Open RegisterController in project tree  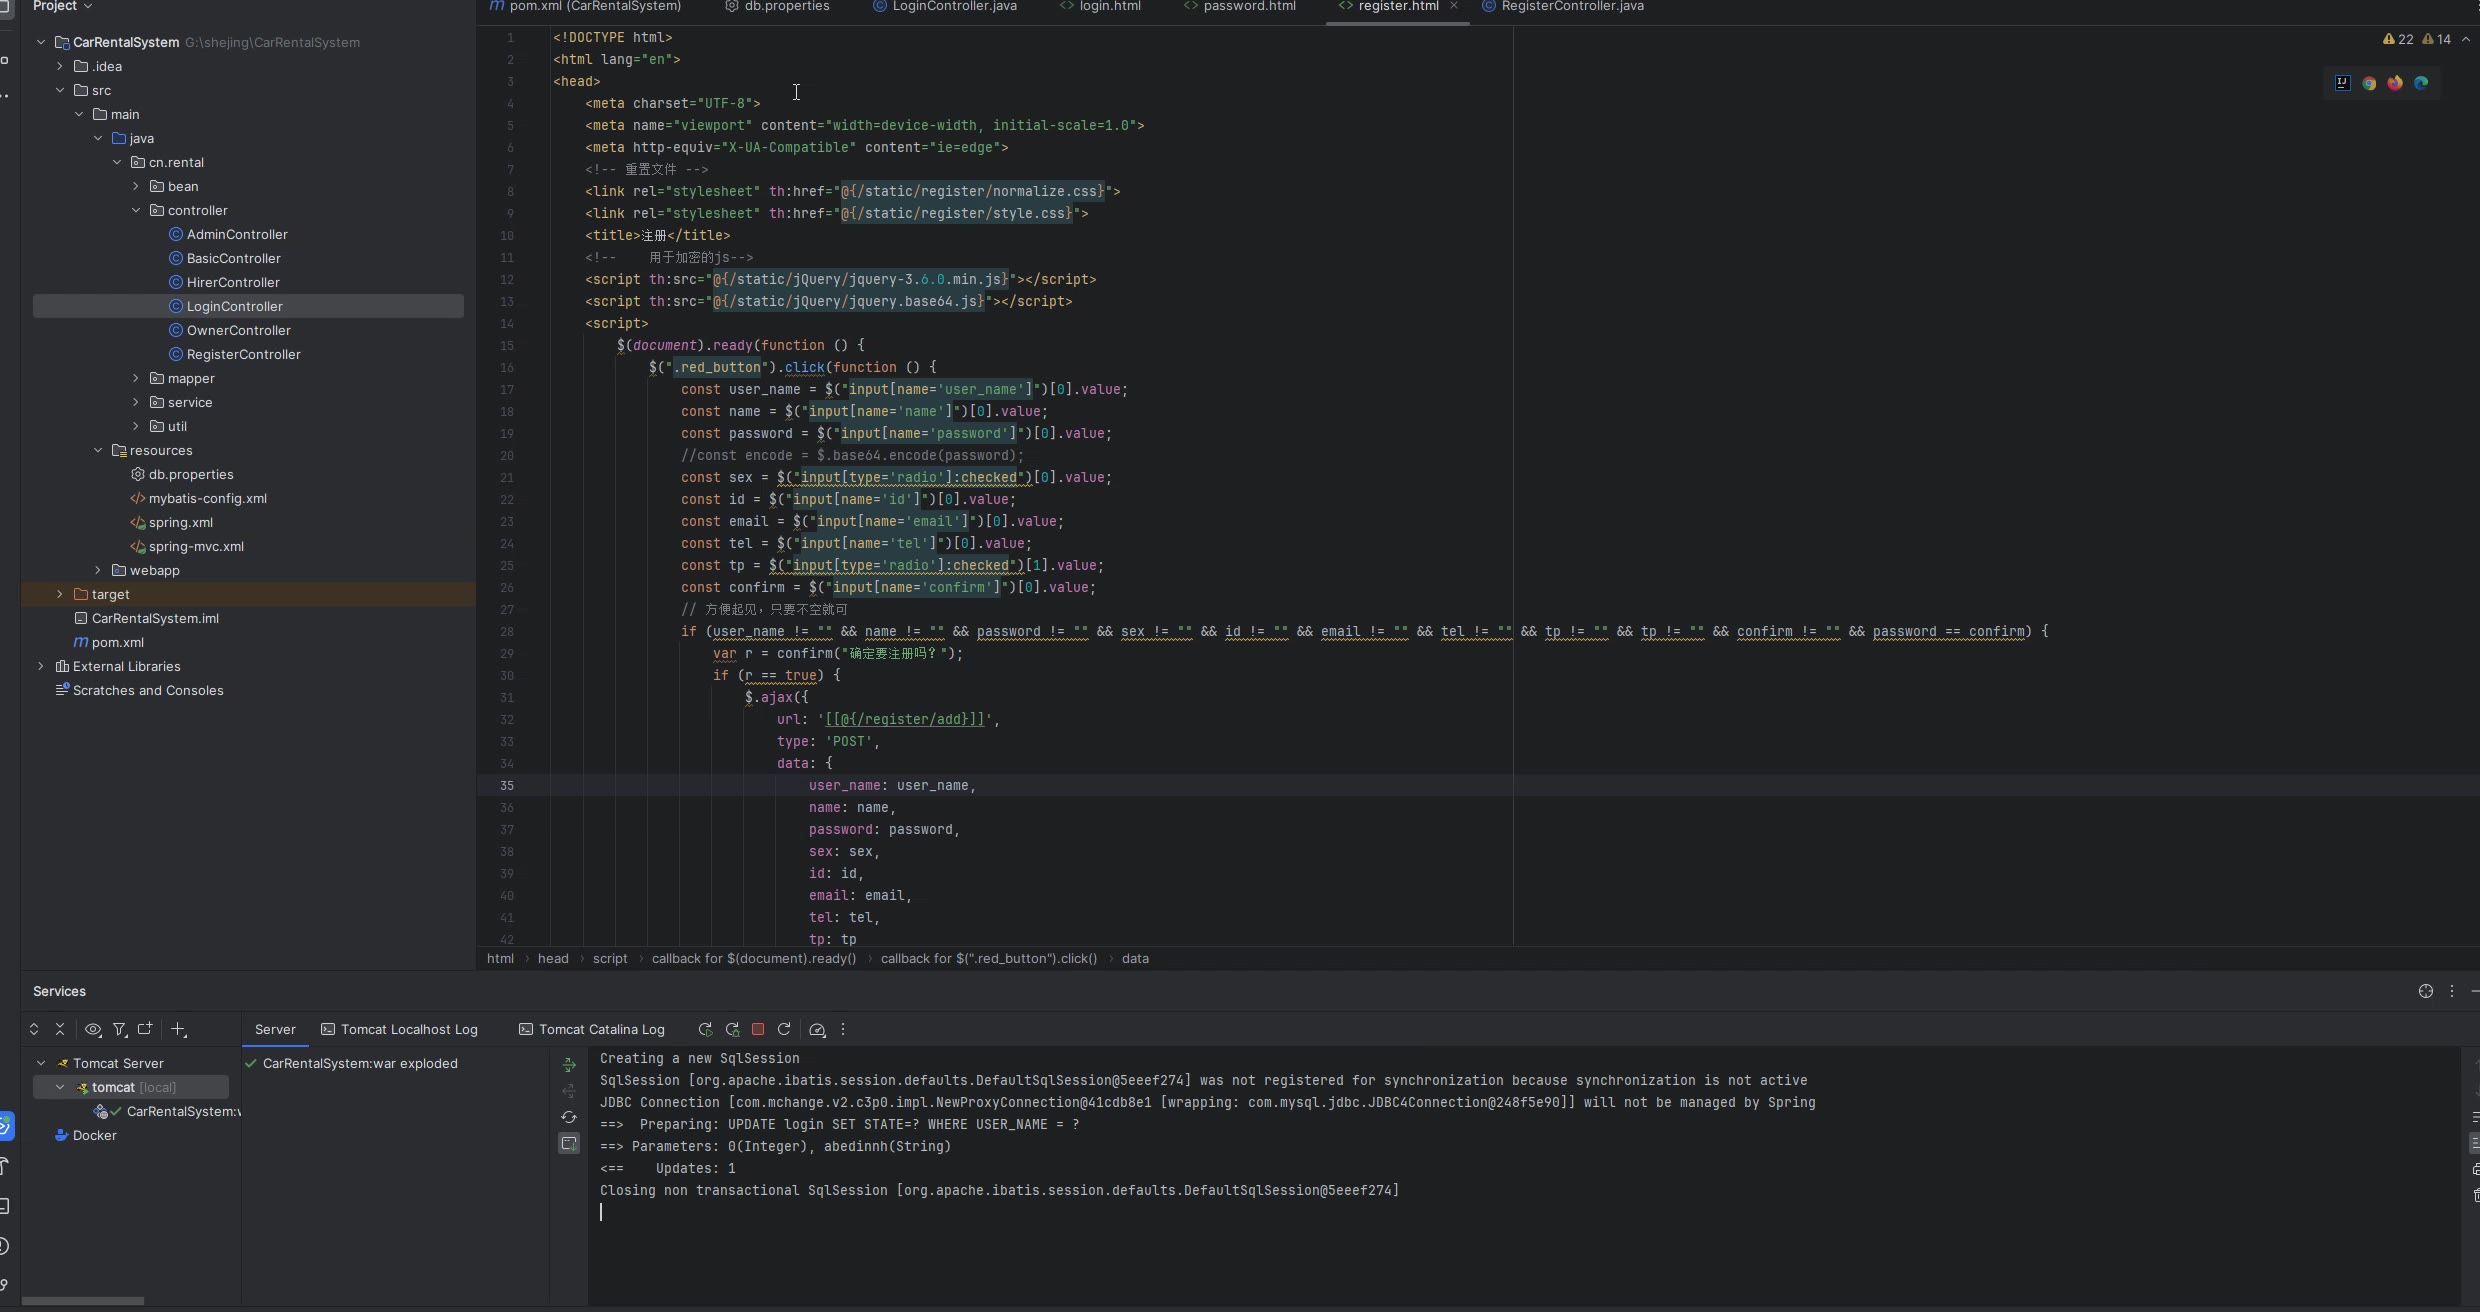coord(243,354)
